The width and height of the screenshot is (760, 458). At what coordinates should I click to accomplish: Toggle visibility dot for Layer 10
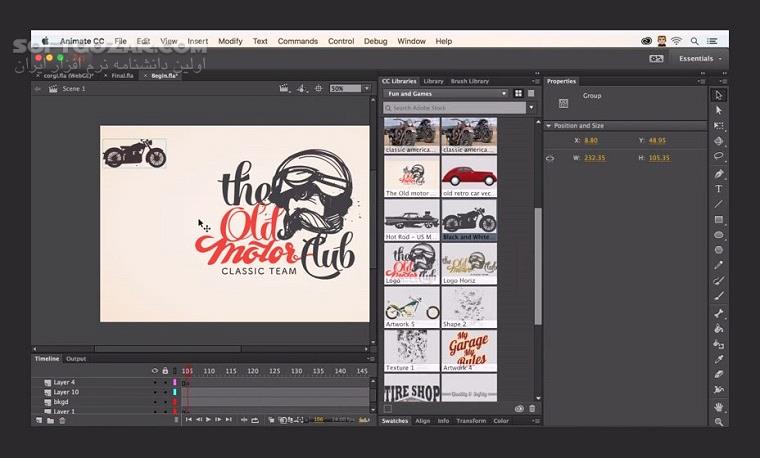pyautogui.click(x=155, y=392)
